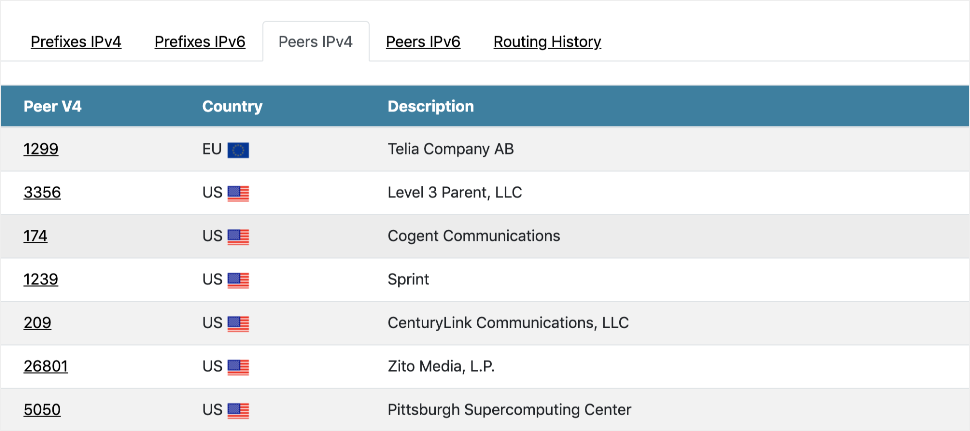970x431 pixels.
Task: Go to the Peers IPv6 tab
Action: click(423, 42)
